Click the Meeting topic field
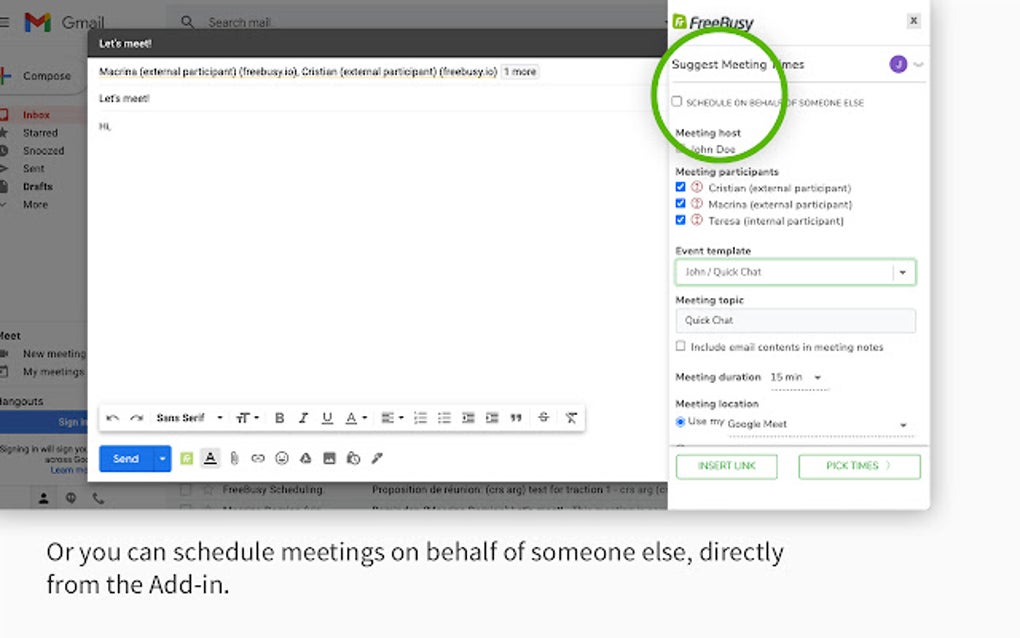The width and height of the screenshot is (1020, 638). point(795,321)
